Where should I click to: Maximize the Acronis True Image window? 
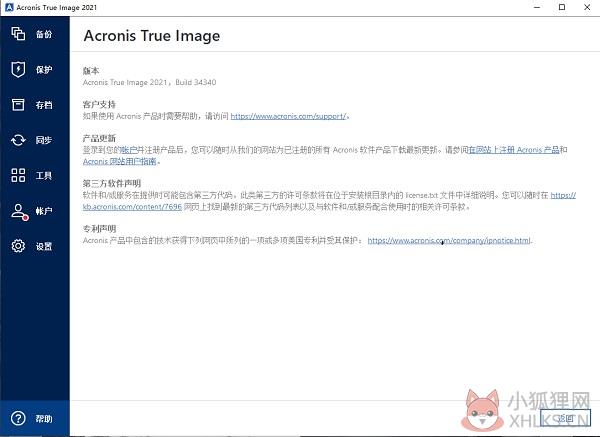[562, 7]
